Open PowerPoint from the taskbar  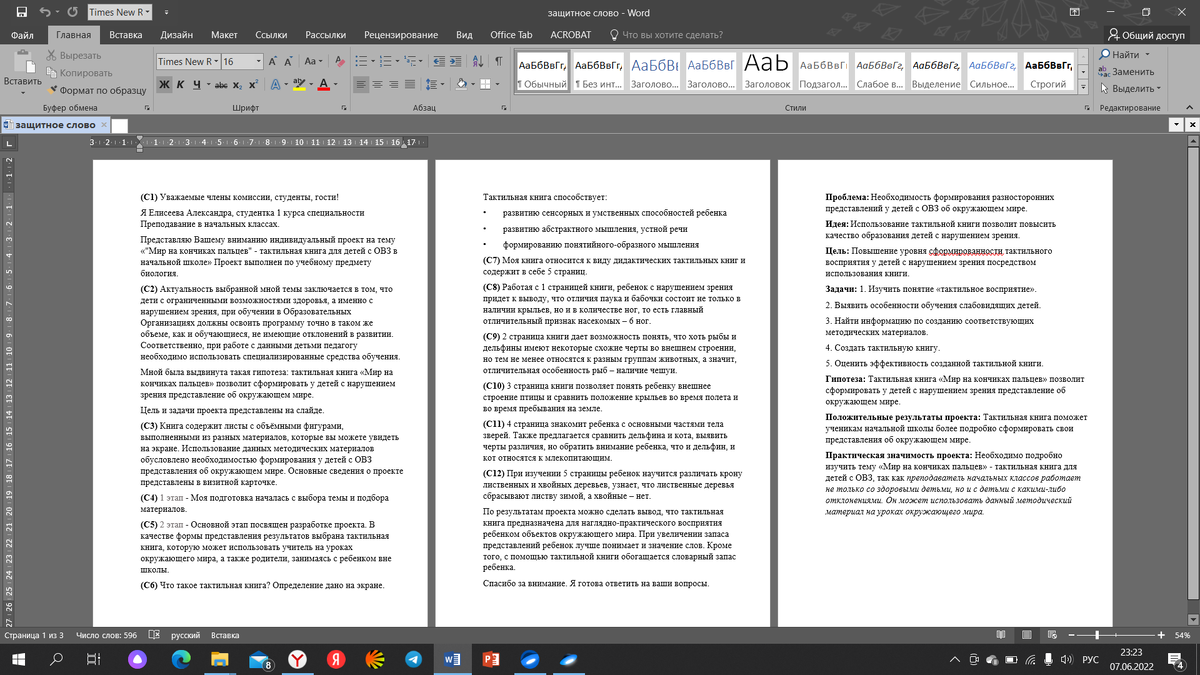coord(491,659)
